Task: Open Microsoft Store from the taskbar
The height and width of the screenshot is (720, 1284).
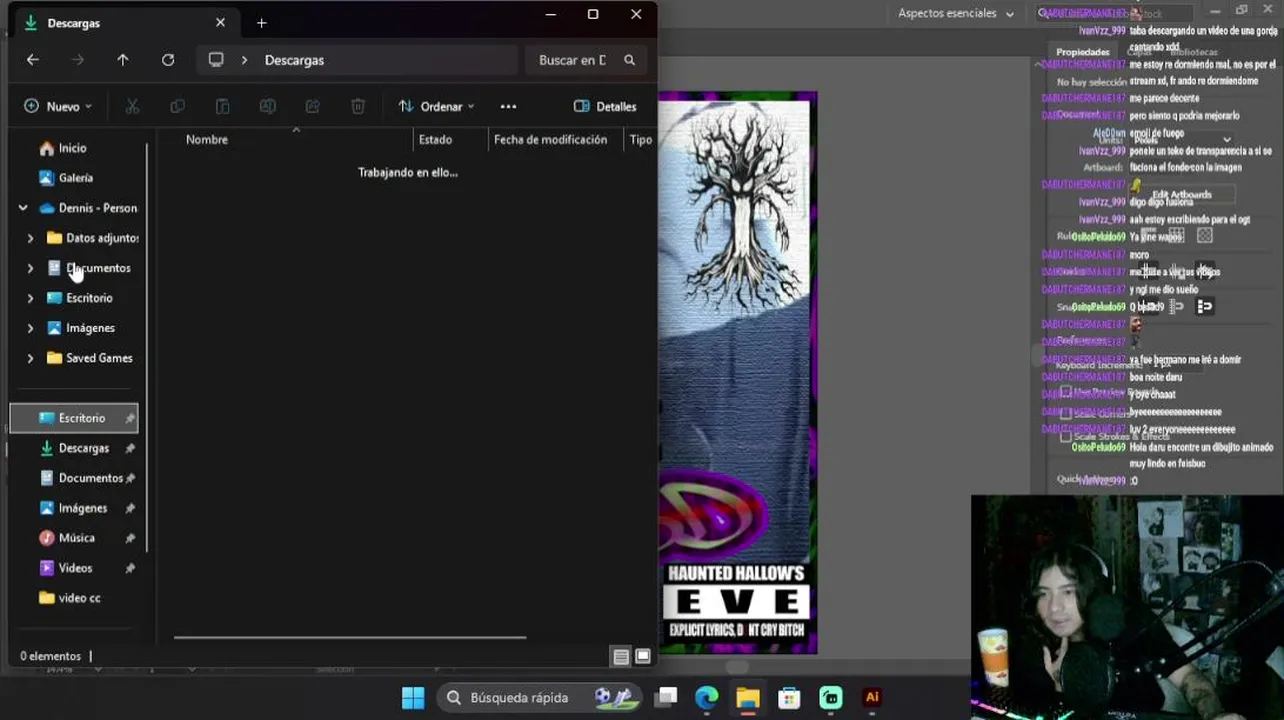Action: click(789, 698)
